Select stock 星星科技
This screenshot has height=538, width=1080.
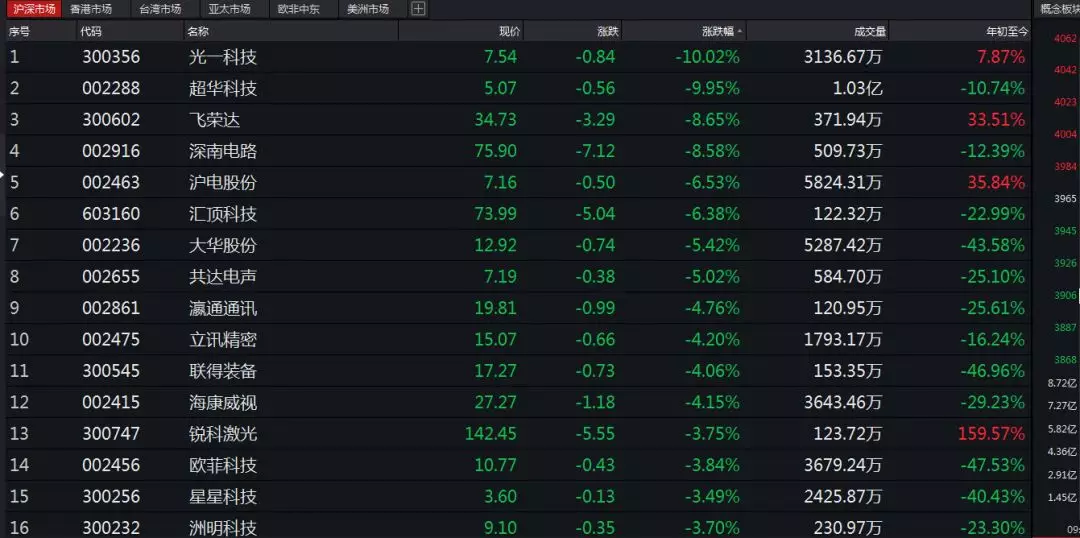(223, 497)
